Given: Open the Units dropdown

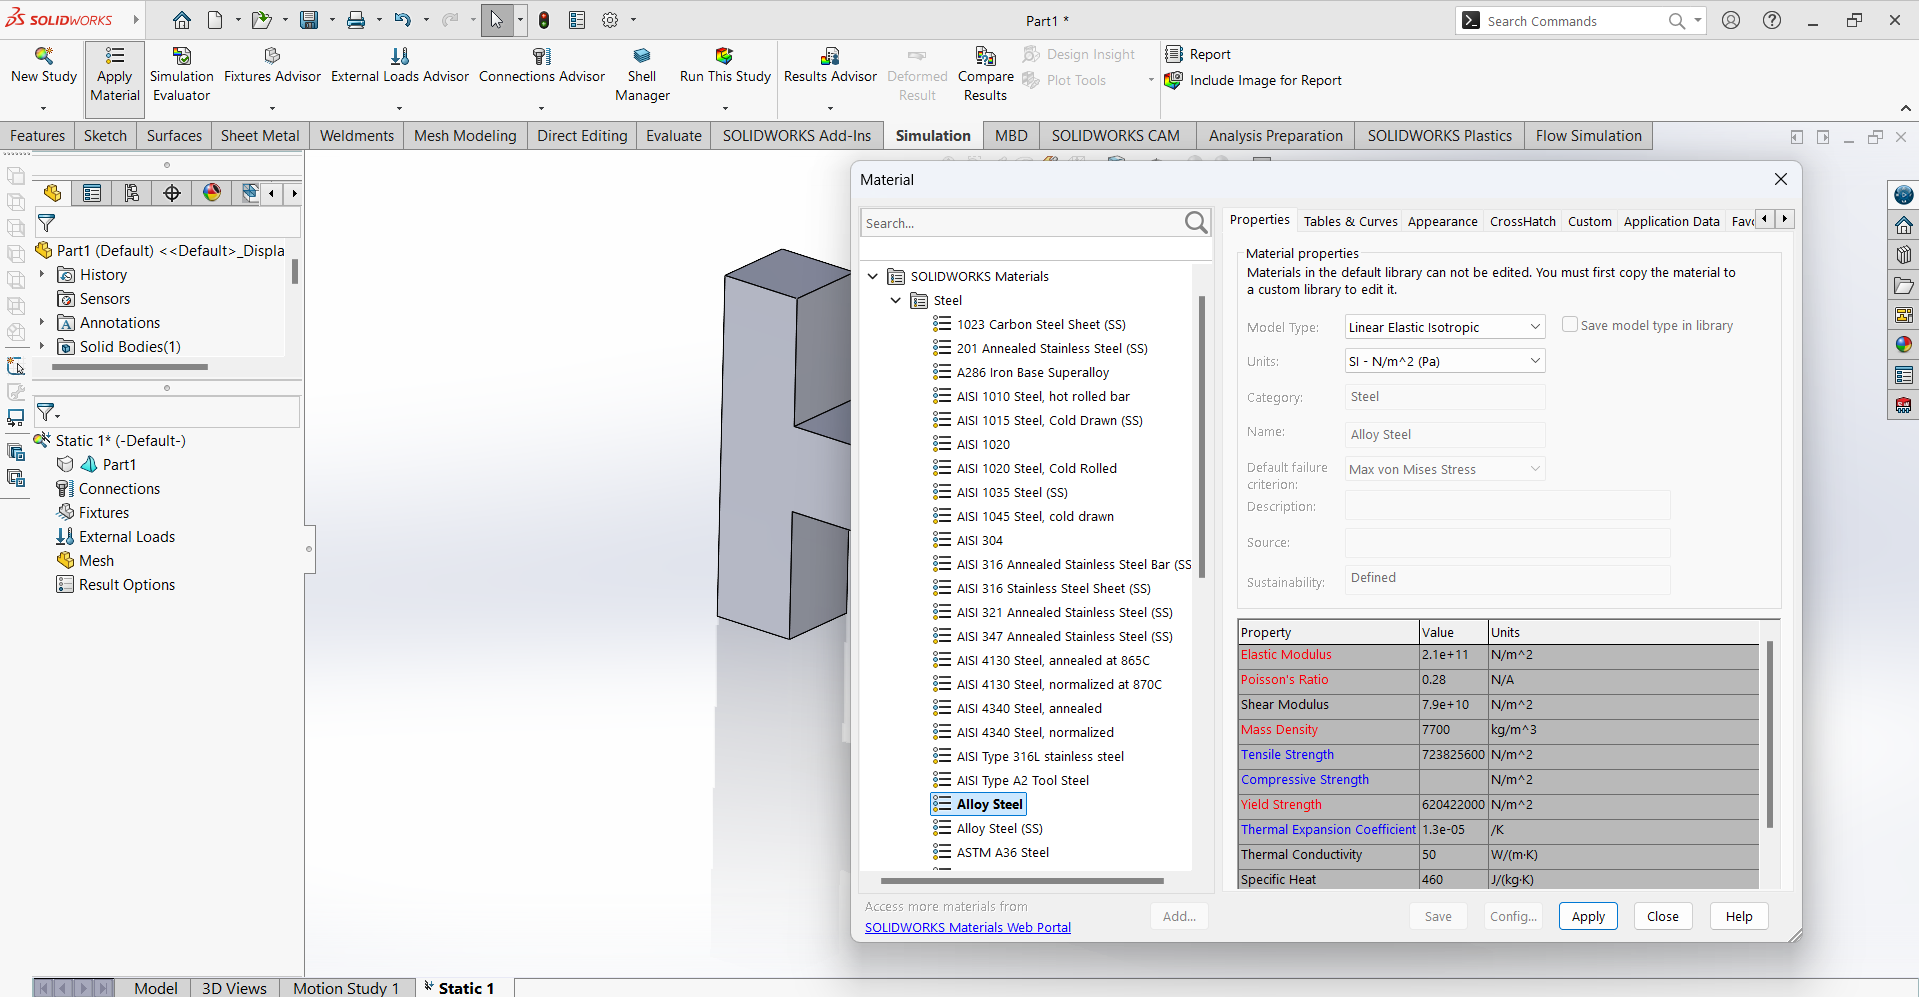Looking at the screenshot, I should click(1444, 361).
